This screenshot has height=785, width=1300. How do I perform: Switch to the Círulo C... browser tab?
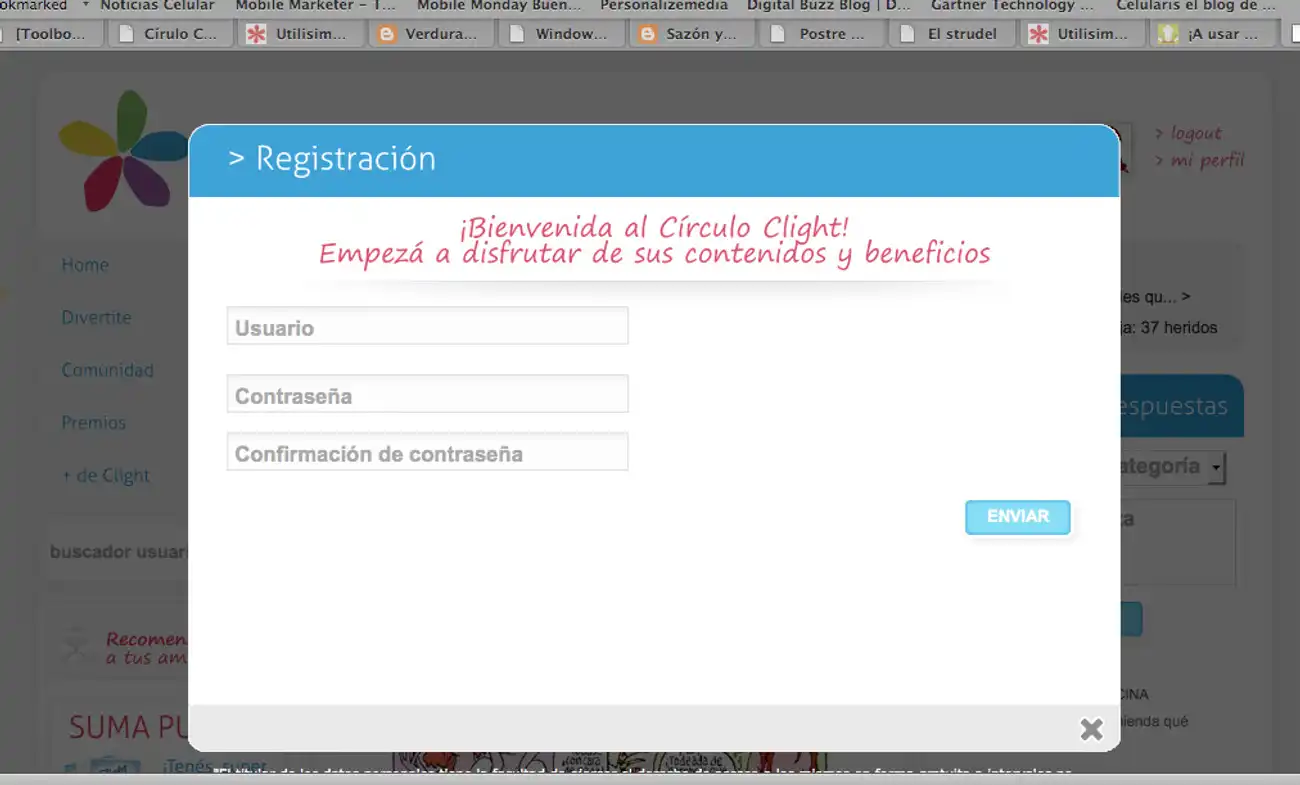[x=169, y=34]
